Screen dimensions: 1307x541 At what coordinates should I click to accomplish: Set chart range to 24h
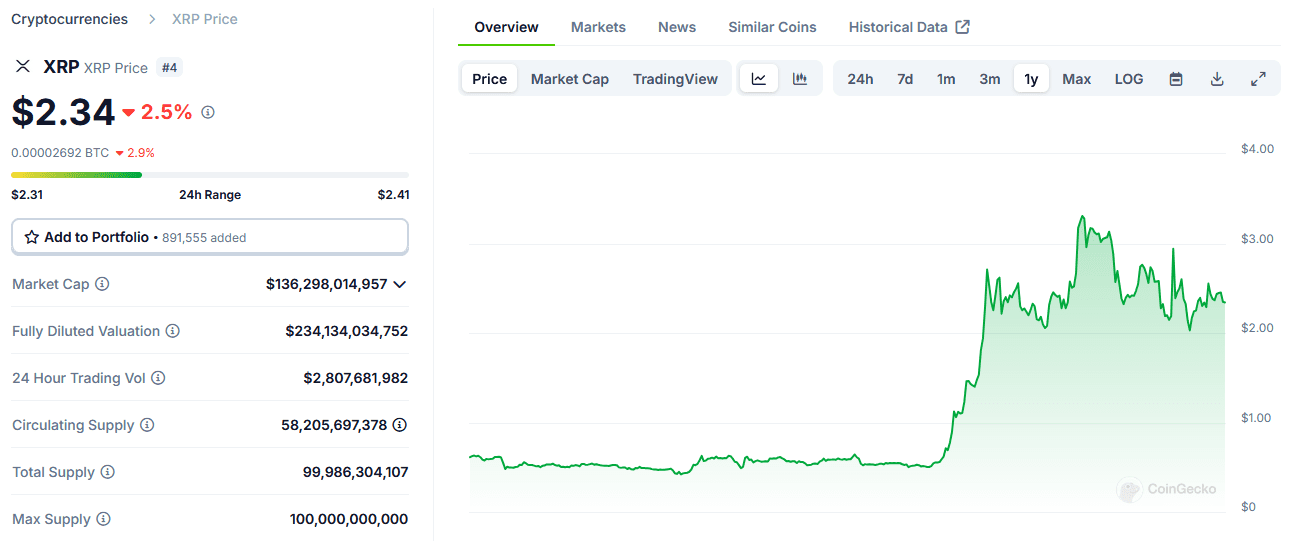tap(860, 79)
